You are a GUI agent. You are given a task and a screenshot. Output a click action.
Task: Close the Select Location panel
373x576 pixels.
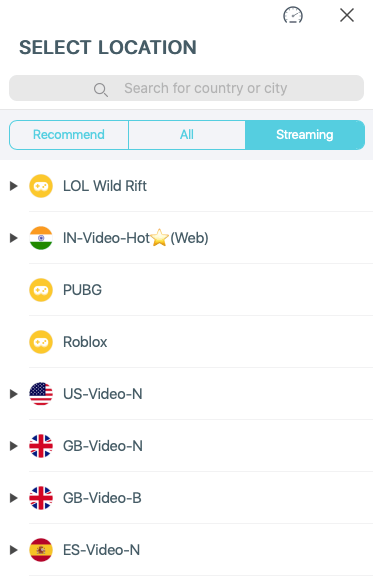(347, 15)
